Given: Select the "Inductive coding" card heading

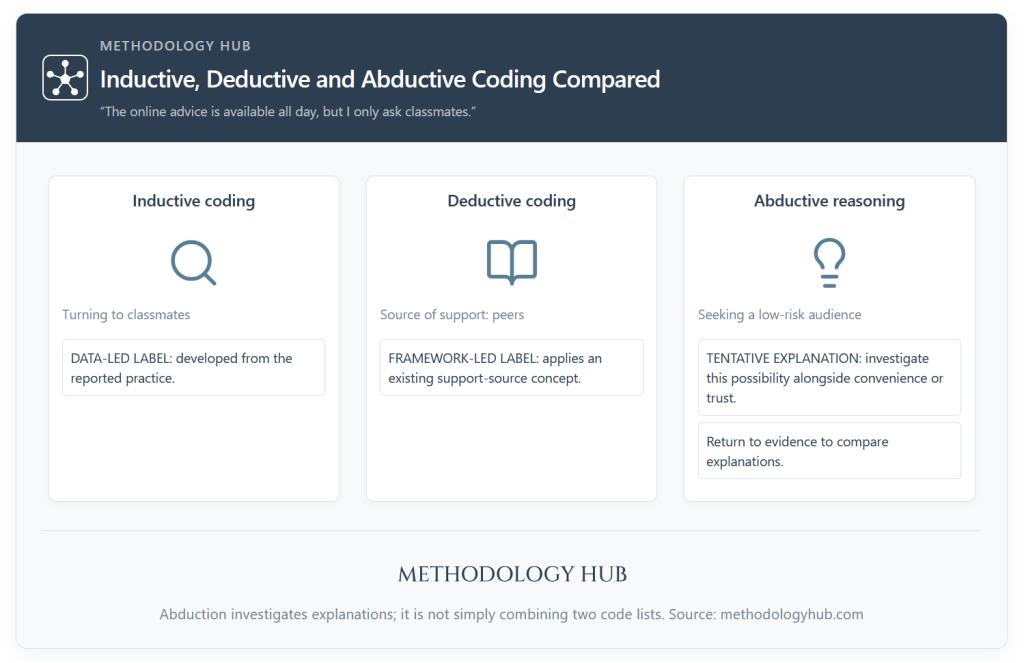Looking at the screenshot, I should [193, 201].
